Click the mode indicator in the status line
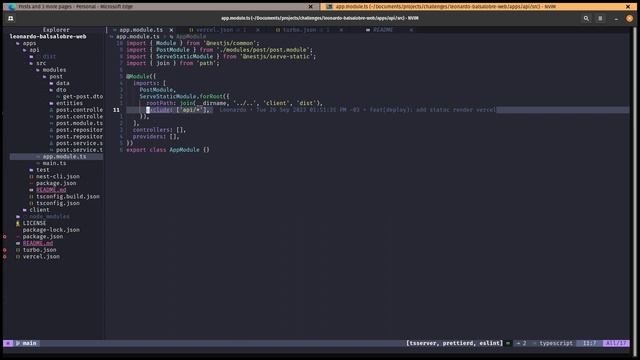This screenshot has height=360, width=640. tap(8, 343)
